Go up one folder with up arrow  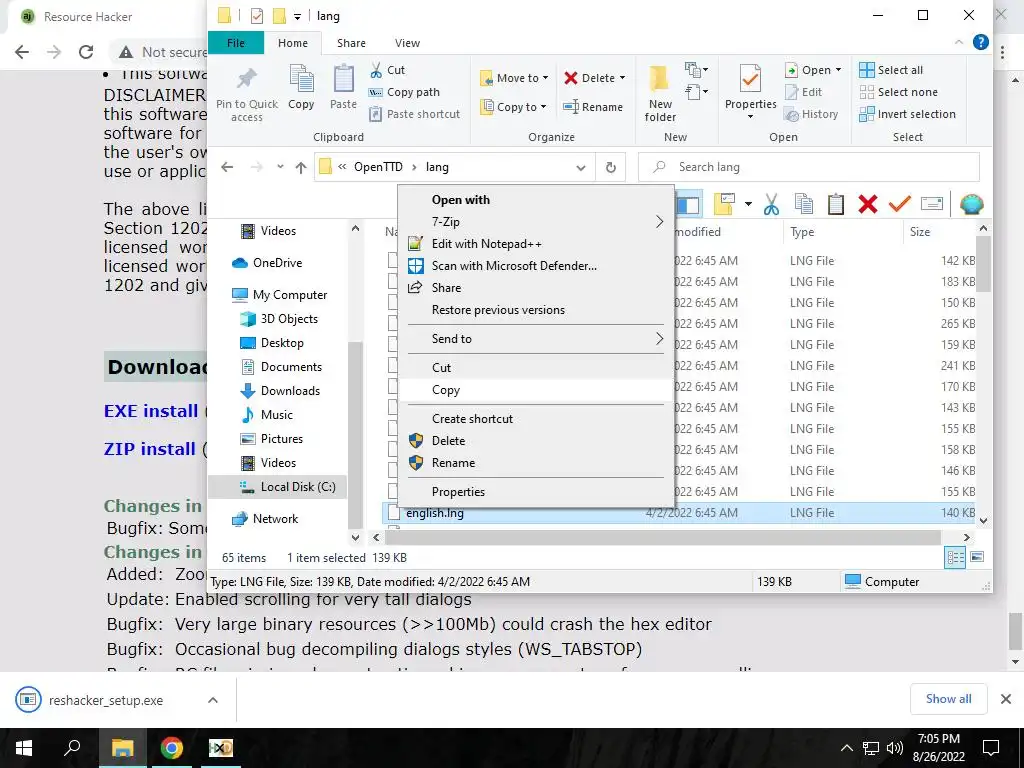tap(300, 167)
